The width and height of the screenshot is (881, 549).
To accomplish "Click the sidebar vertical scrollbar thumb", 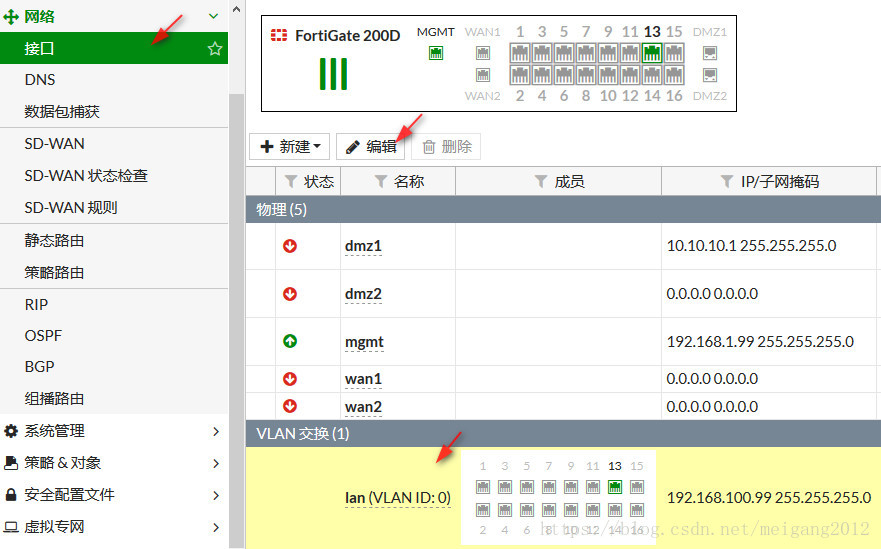I will tap(237, 320).
